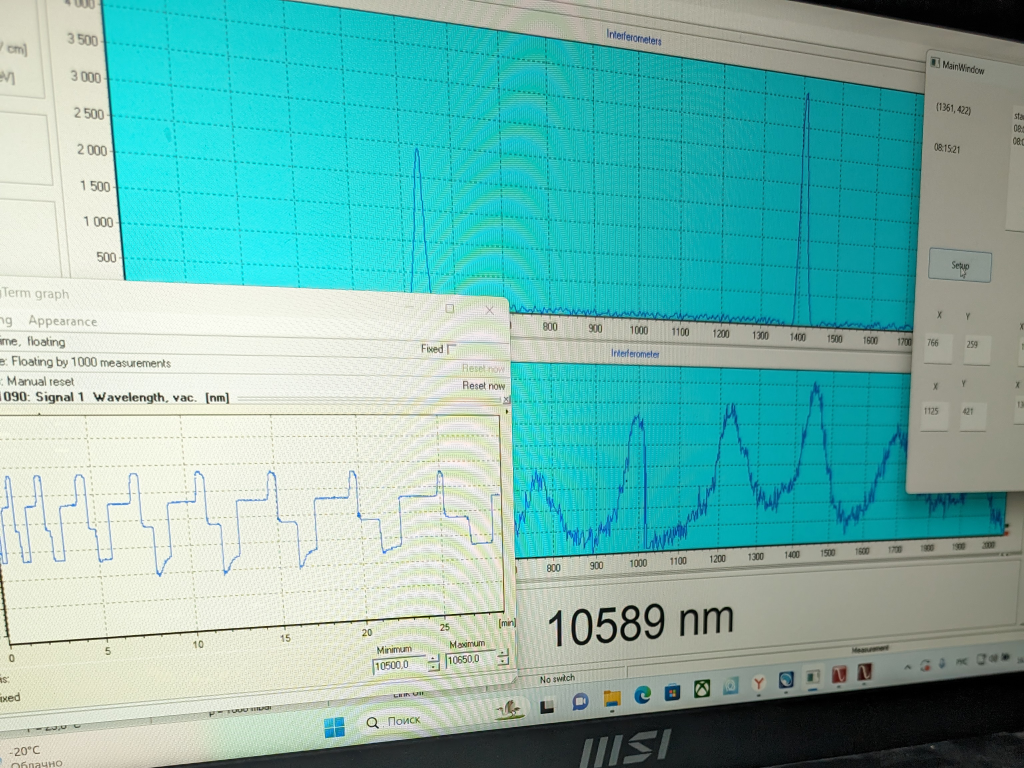Click the Minimum value field 10500,0
The image size is (1024, 768).
coord(398,665)
